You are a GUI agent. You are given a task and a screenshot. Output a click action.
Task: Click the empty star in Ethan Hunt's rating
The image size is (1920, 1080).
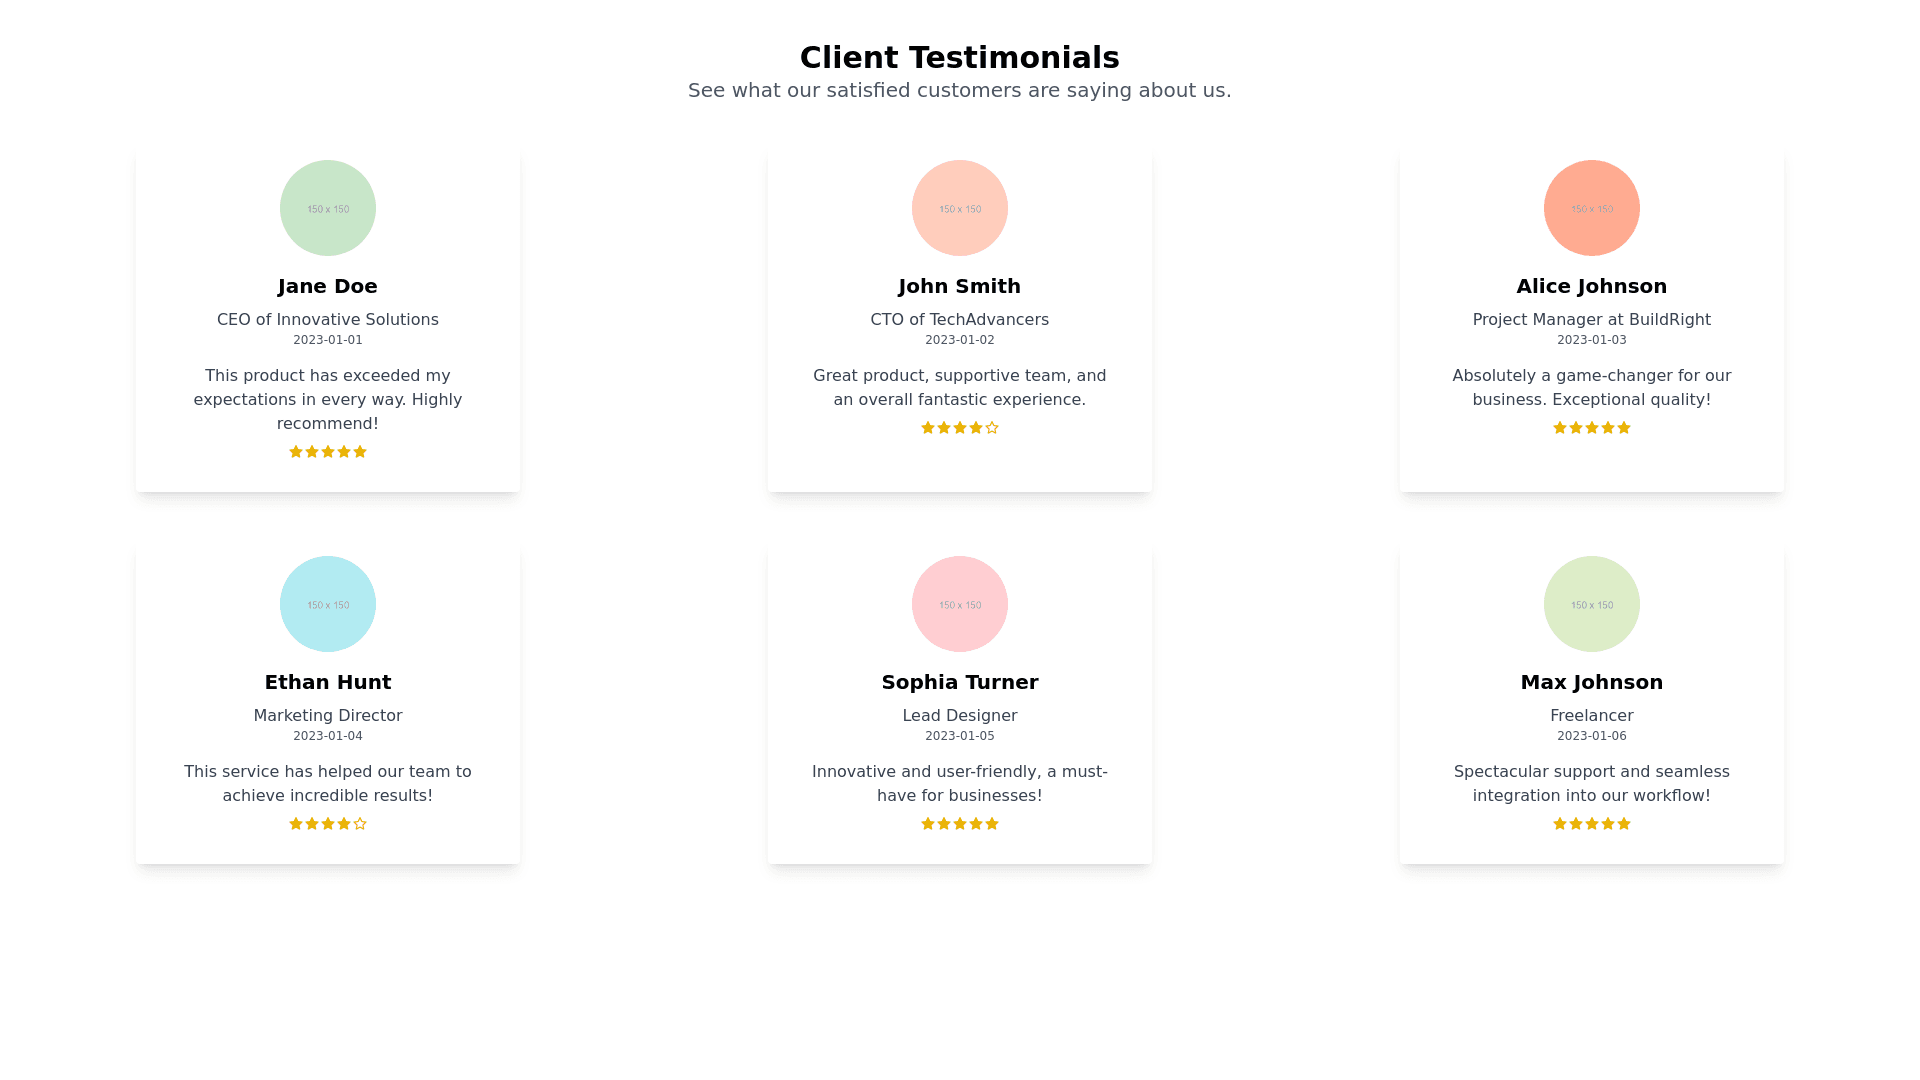click(360, 824)
